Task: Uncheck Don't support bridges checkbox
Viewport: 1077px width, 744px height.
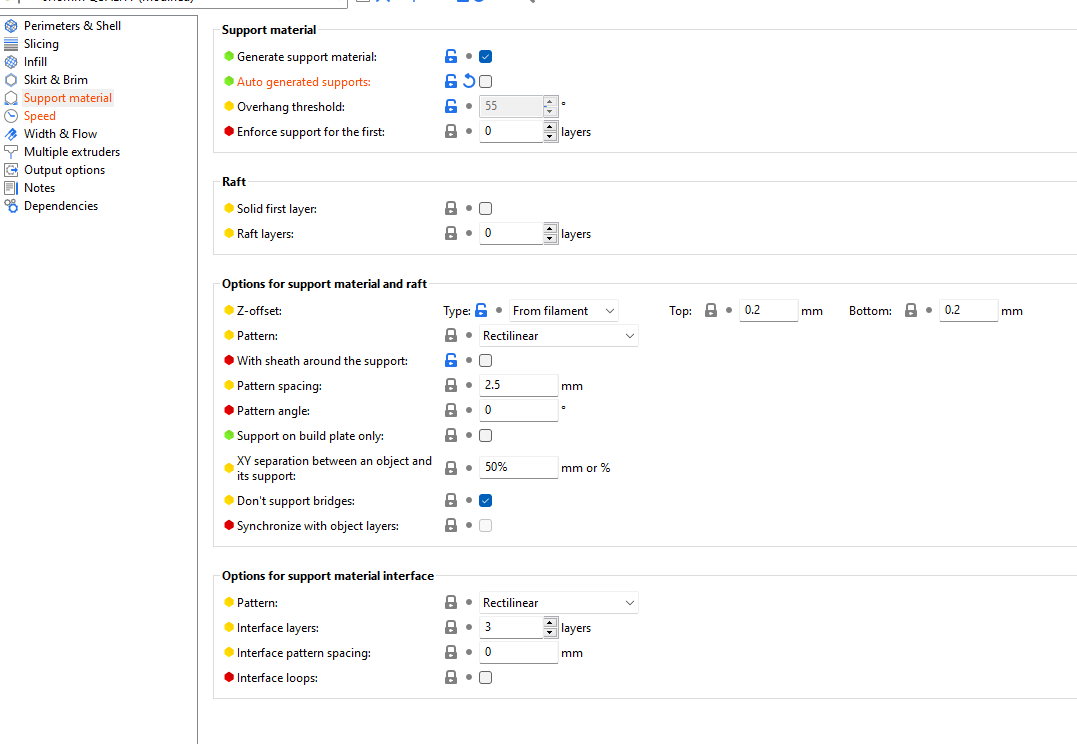Action: (x=486, y=500)
